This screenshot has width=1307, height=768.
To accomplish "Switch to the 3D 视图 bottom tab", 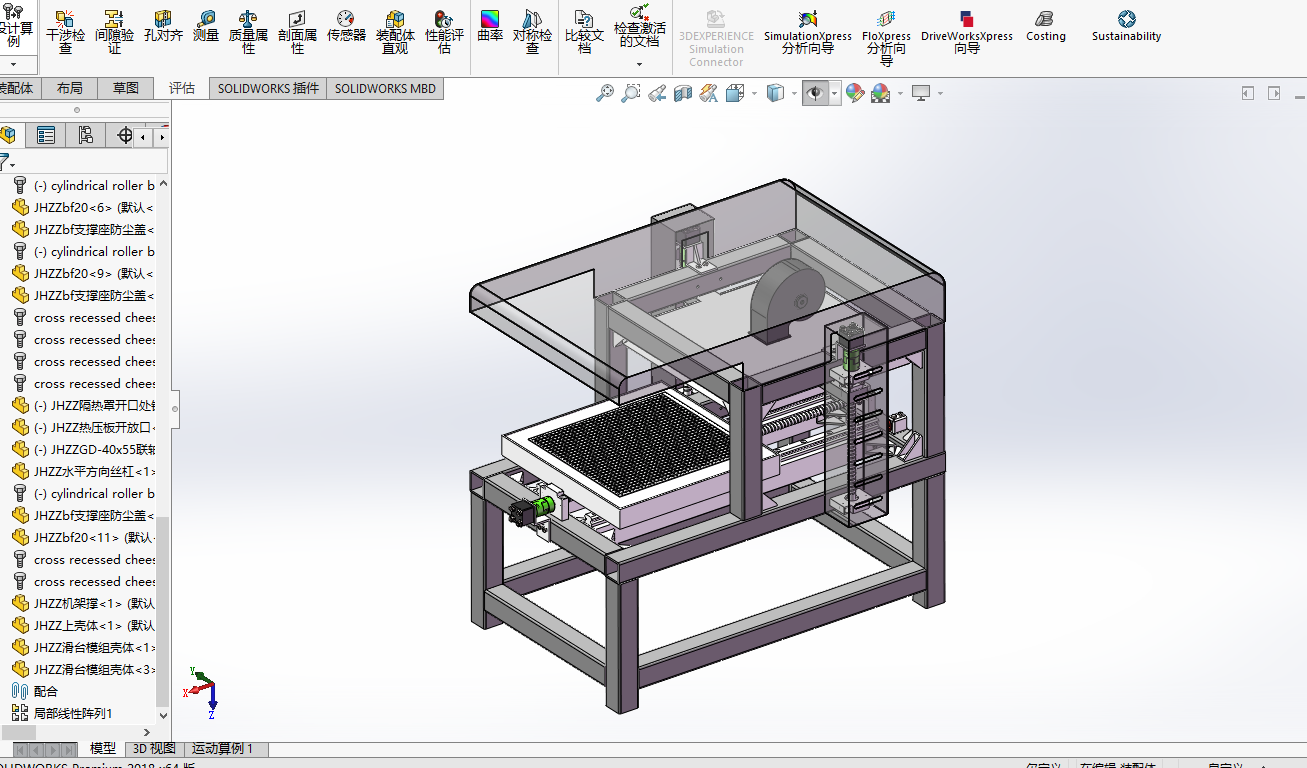I will (x=155, y=748).
